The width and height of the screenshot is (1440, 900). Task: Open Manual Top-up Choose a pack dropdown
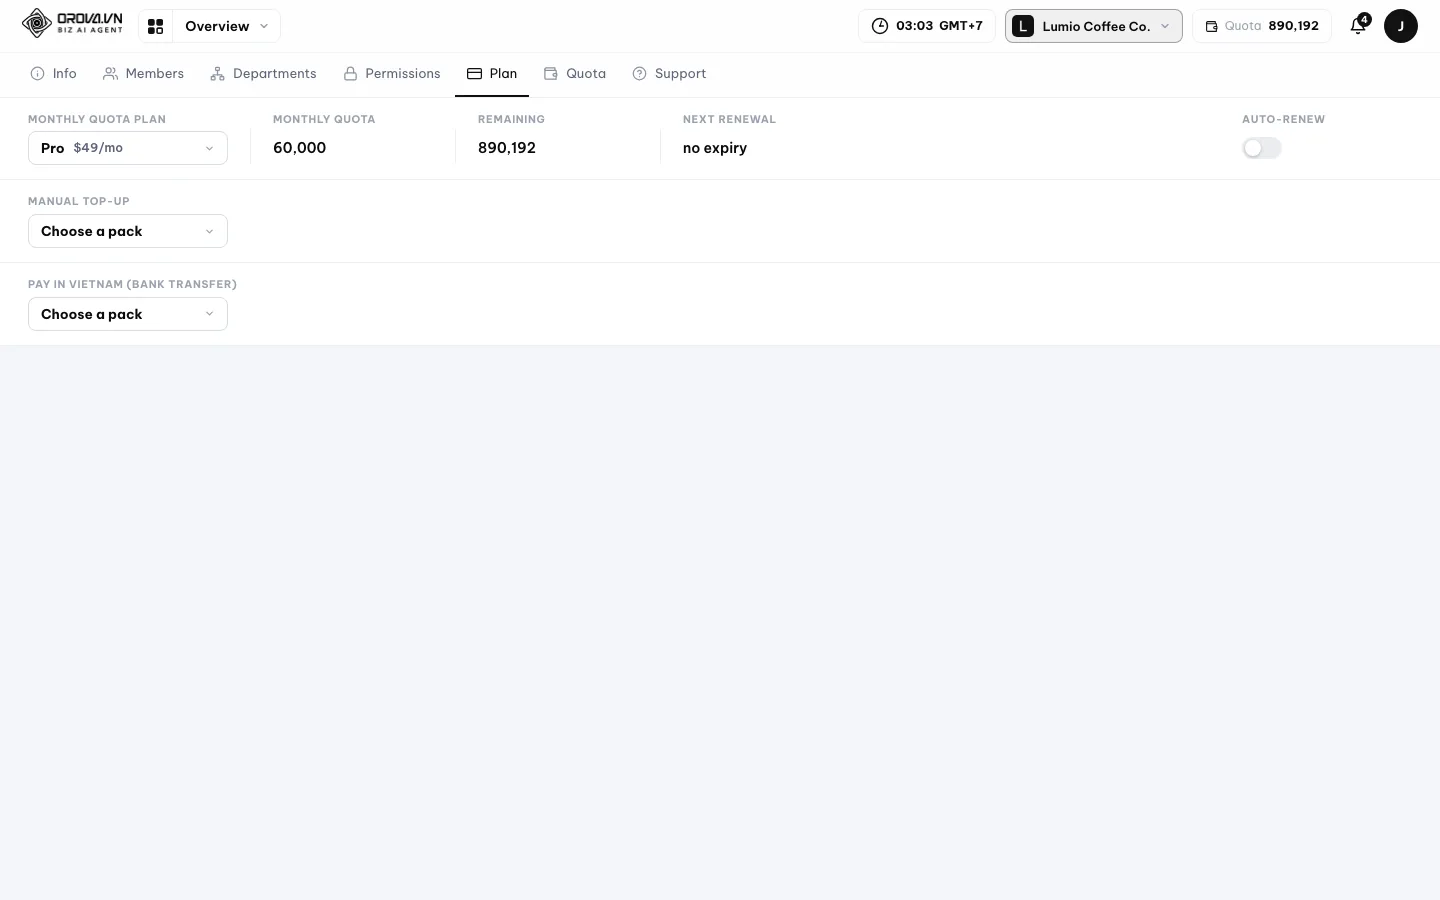coord(128,231)
